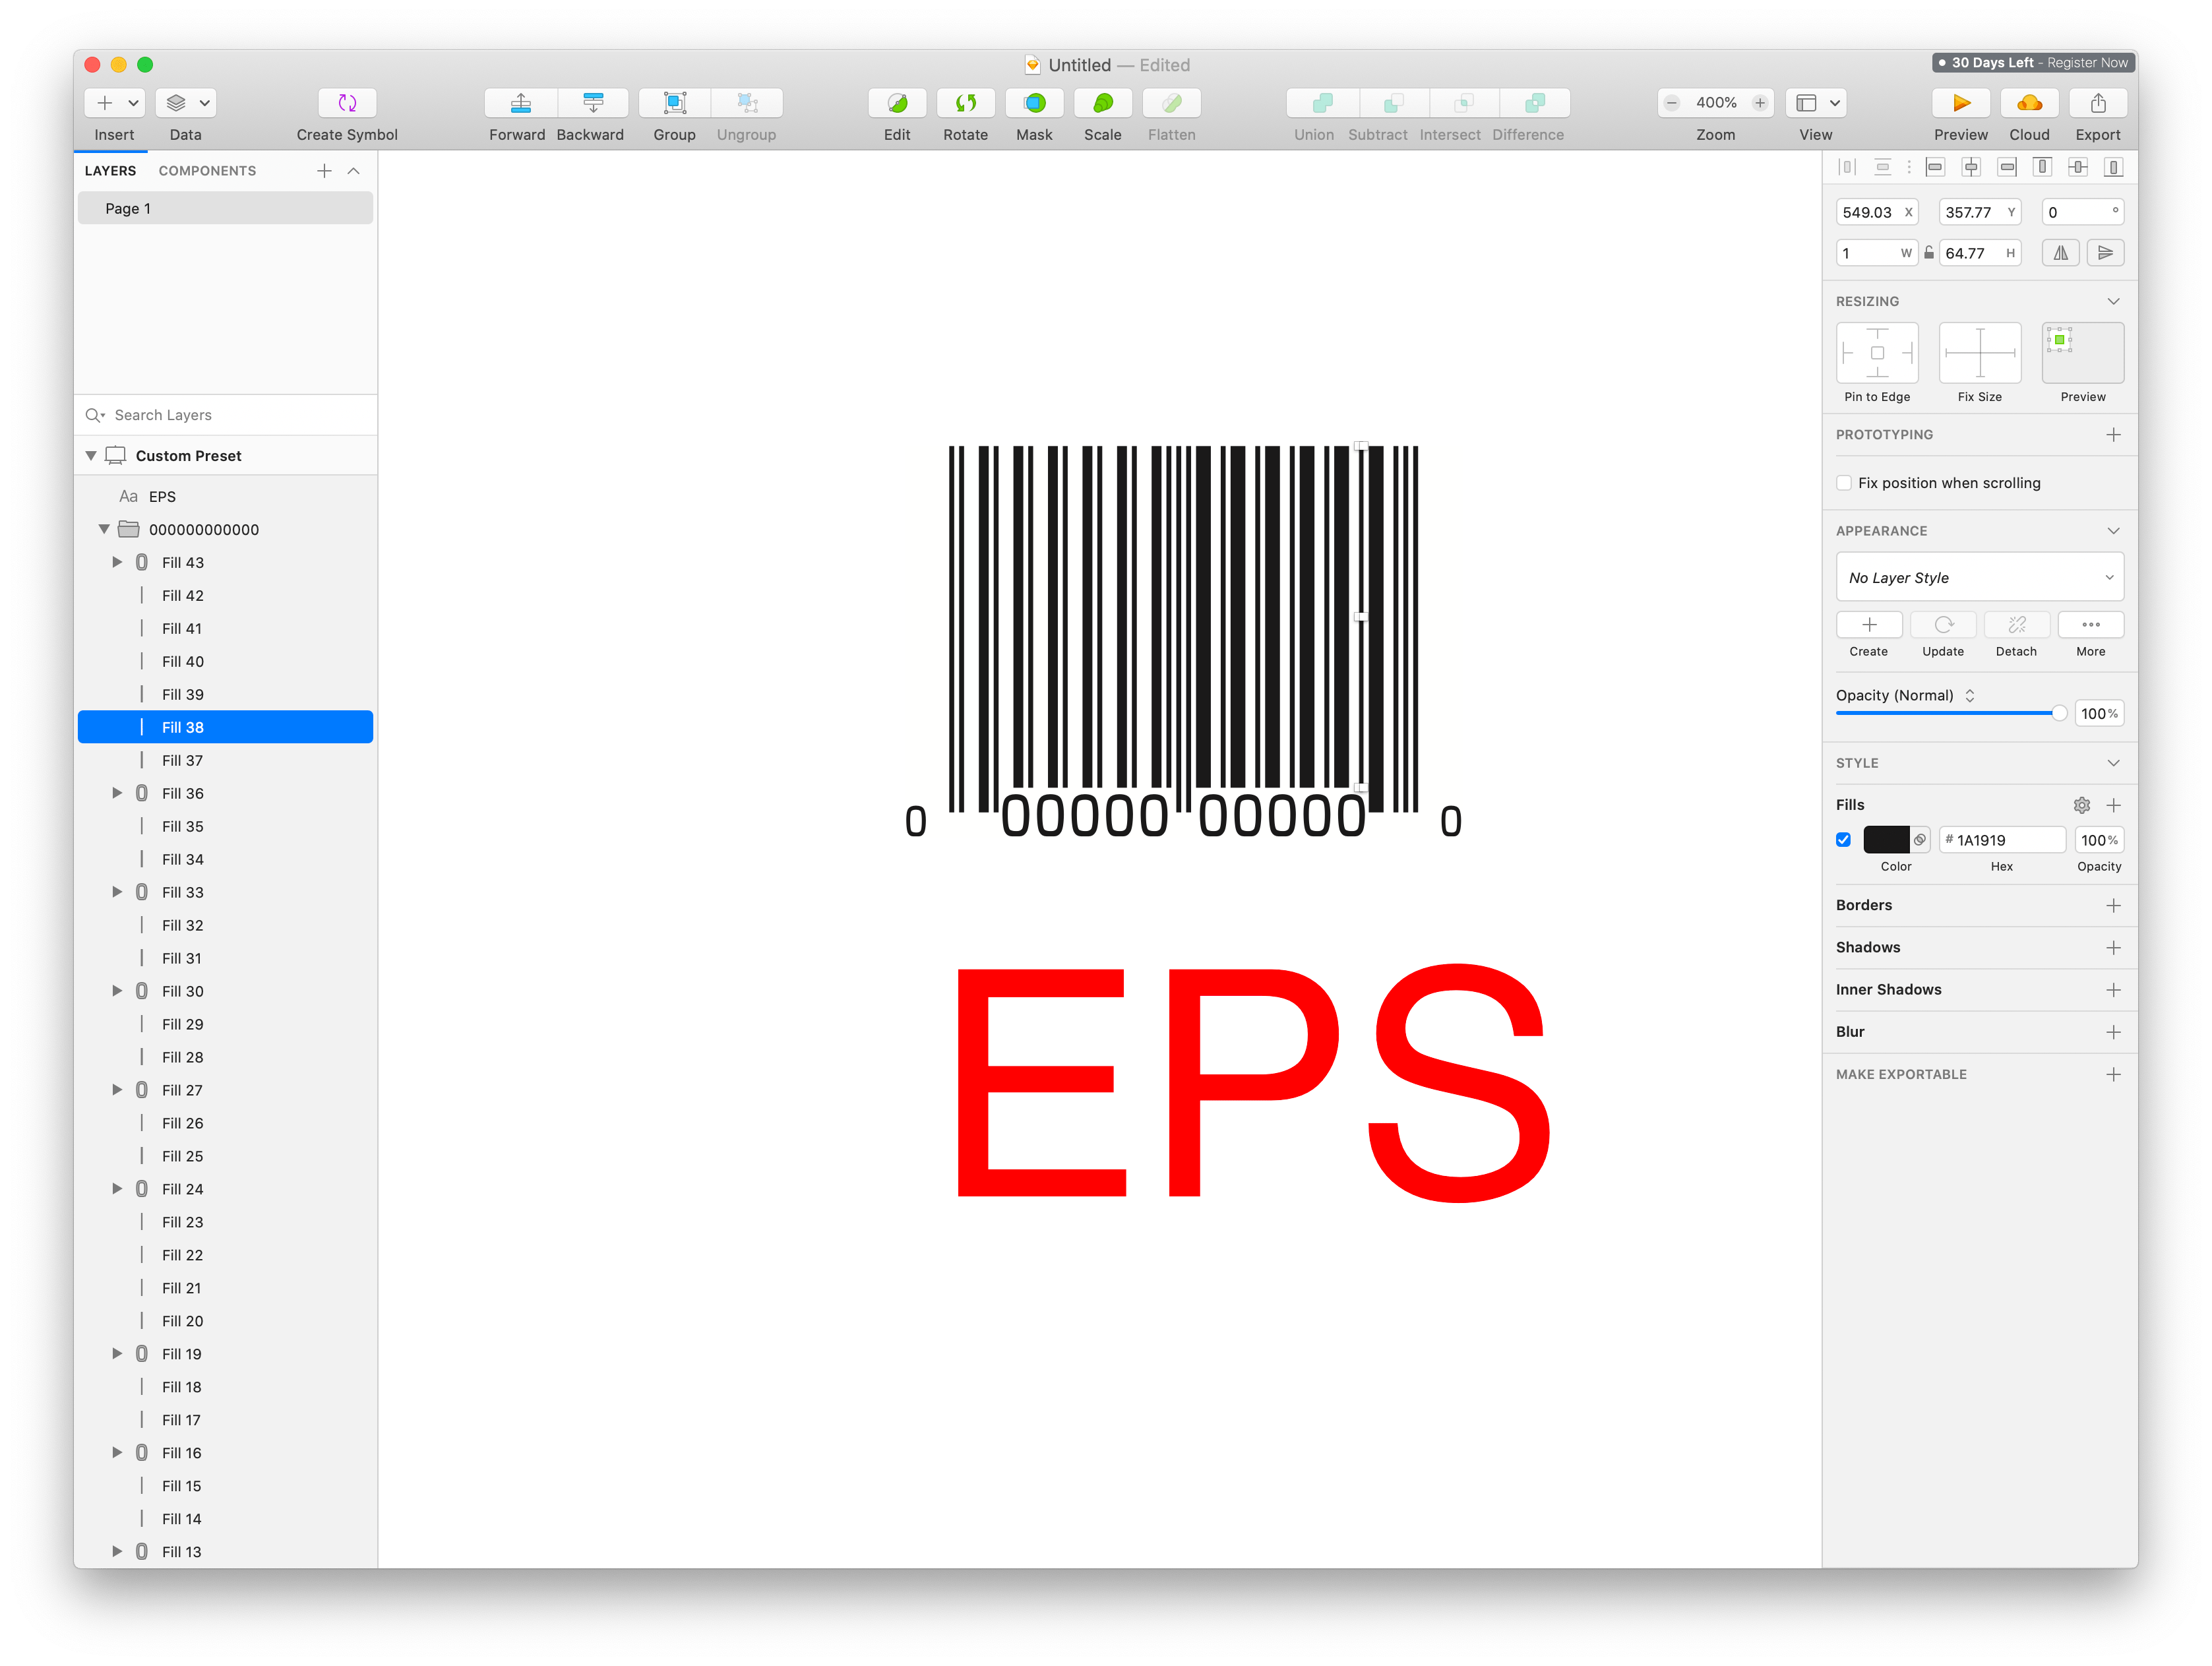Collapse the 000000000000 group folder
Image resolution: width=2212 pixels, height=1666 pixels.
[104, 529]
